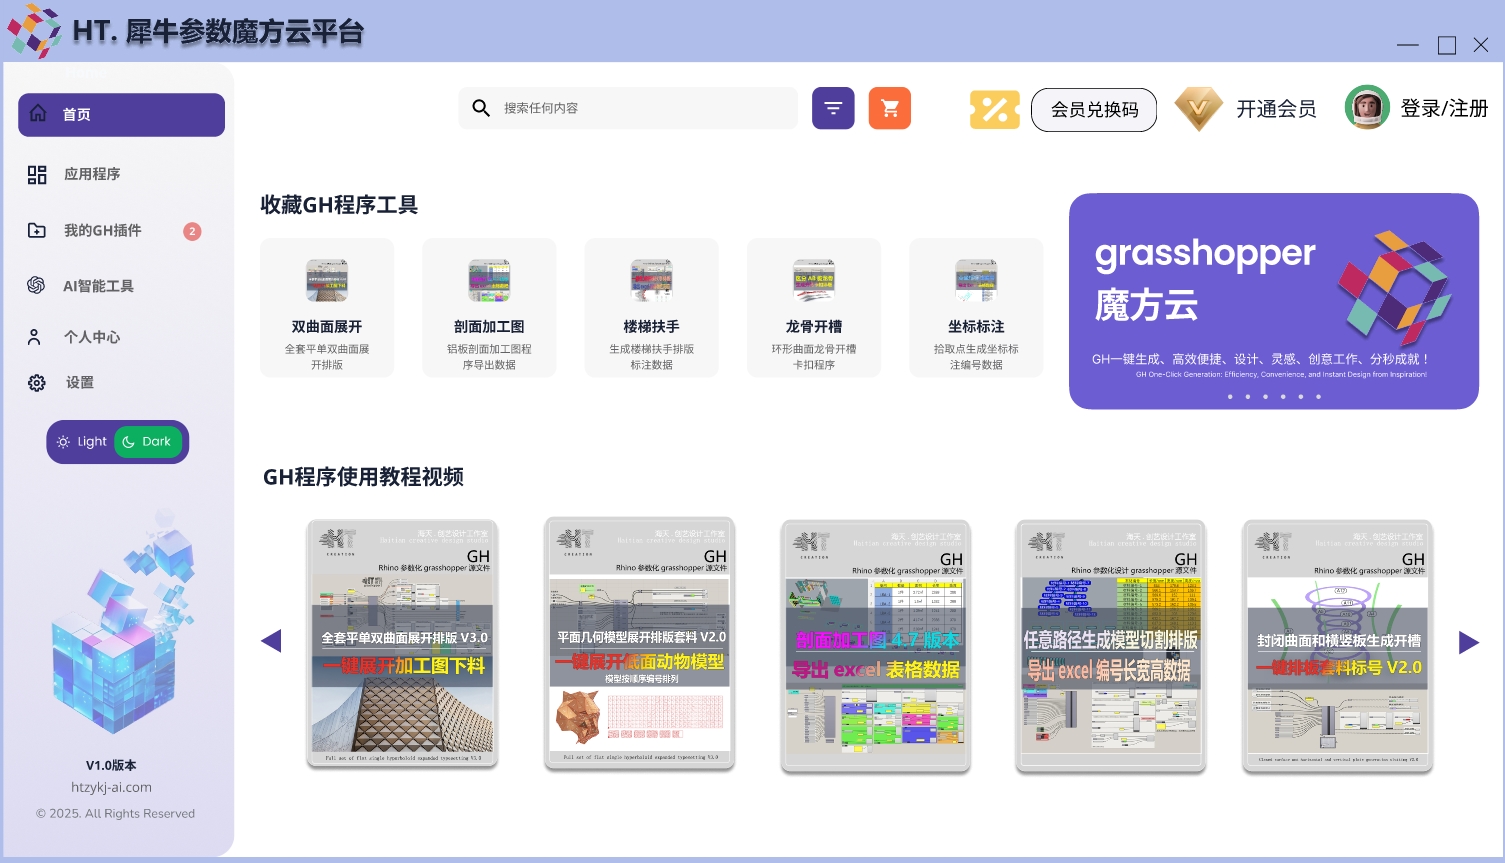Open the 剖面加工图 4.7版本 video thumbnail

[x=876, y=647]
